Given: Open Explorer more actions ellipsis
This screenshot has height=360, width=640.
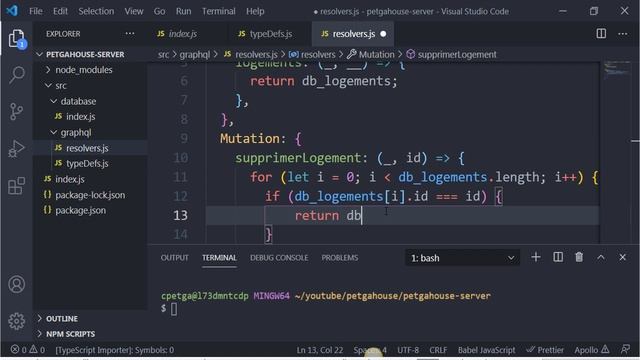Looking at the screenshot, I should 130,33.
